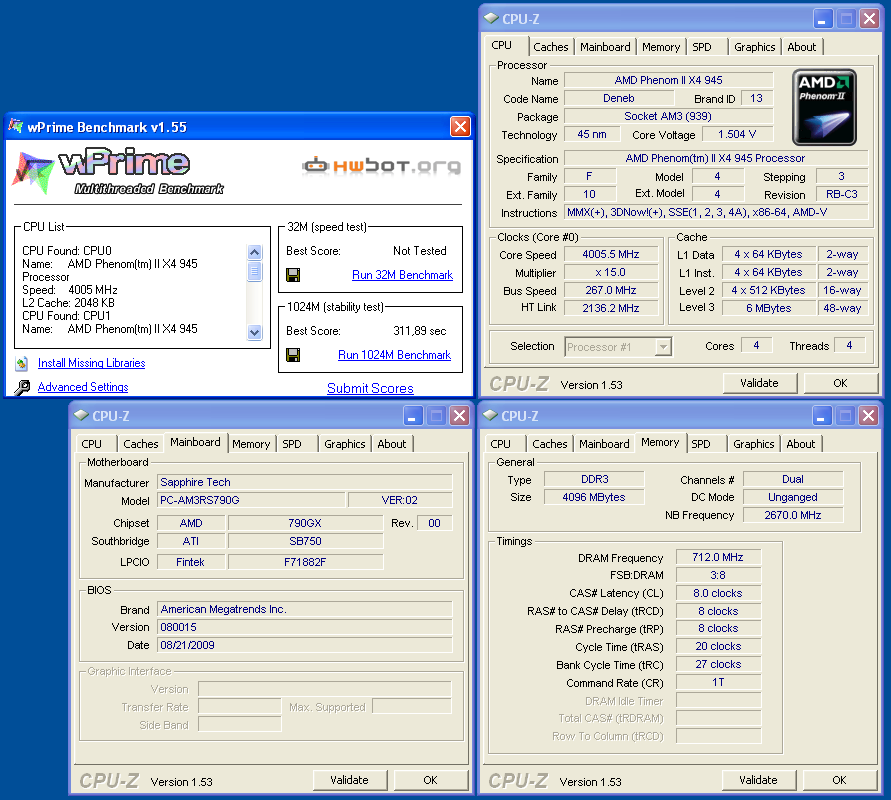Close the CPU-Z processor window
Image resolution: width=891 pixels, height=800 pixels.
pyautogui.click(x=869, y=19)
